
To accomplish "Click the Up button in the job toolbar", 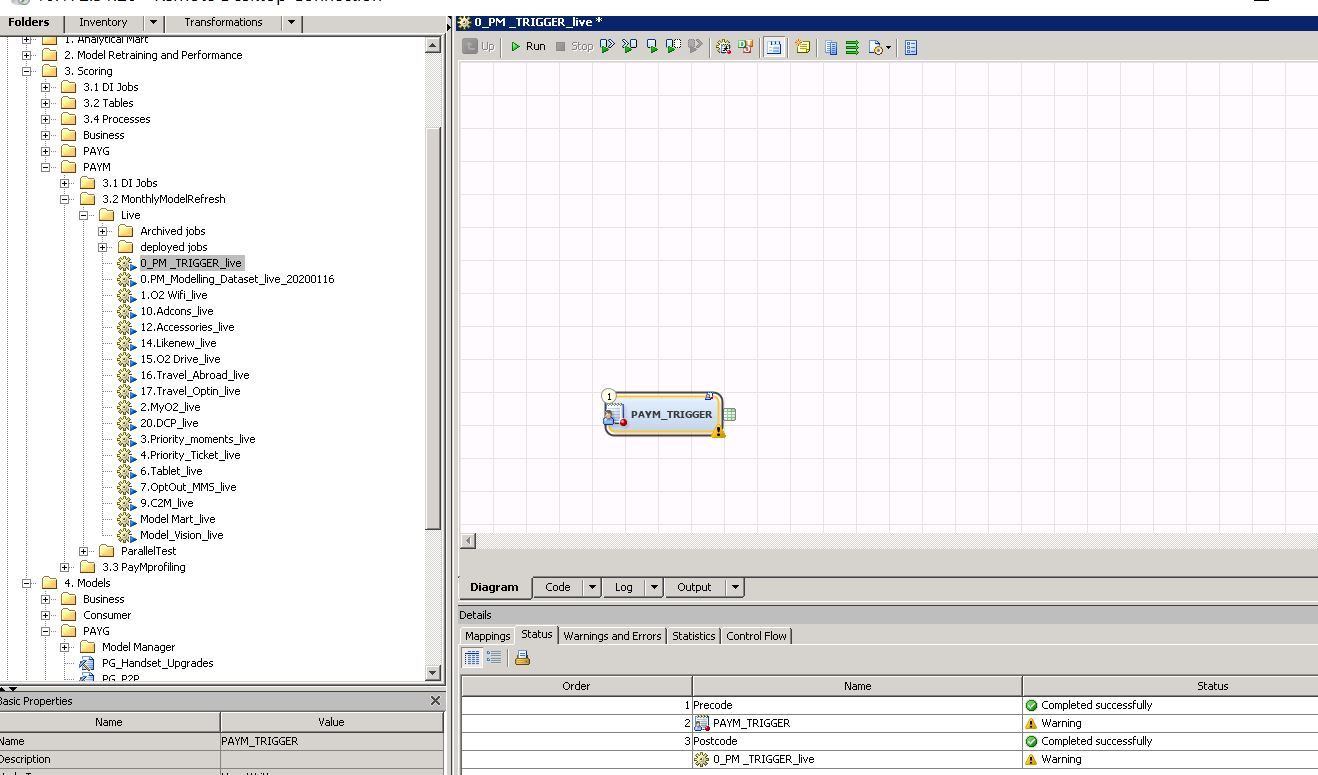I will tap(477, 46).
